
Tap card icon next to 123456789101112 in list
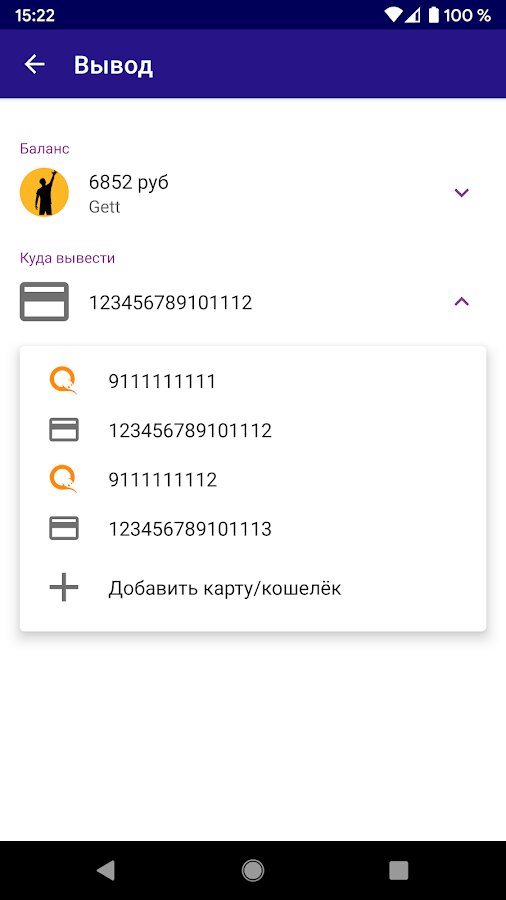click(x=64, y=430)
